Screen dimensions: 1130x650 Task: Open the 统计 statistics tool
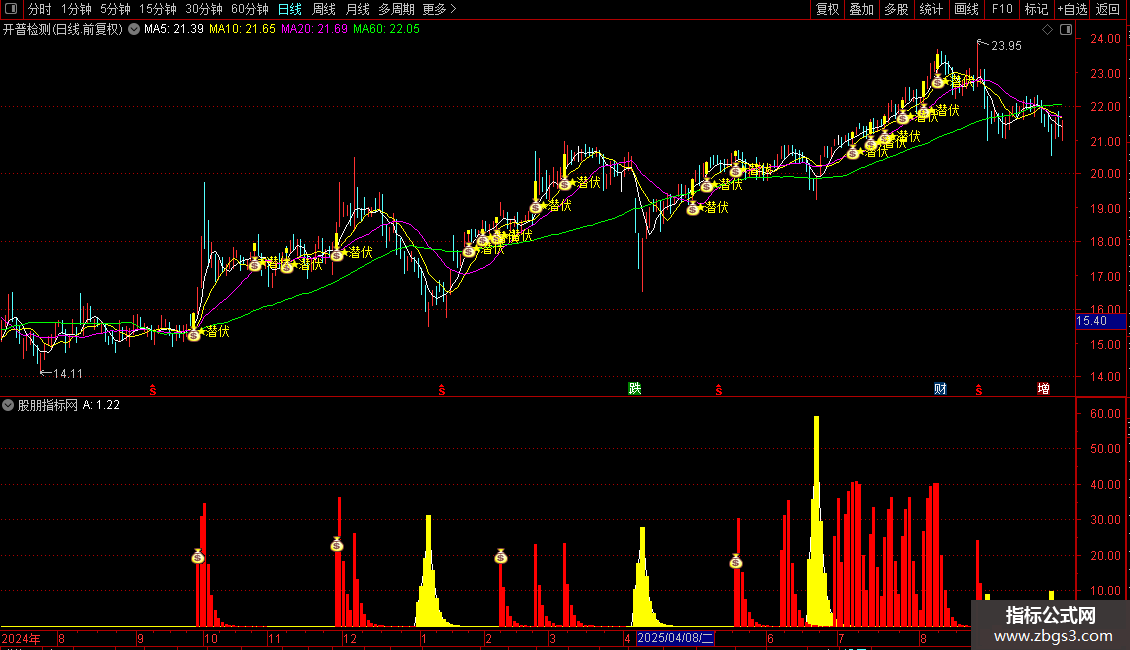point(930,9)
